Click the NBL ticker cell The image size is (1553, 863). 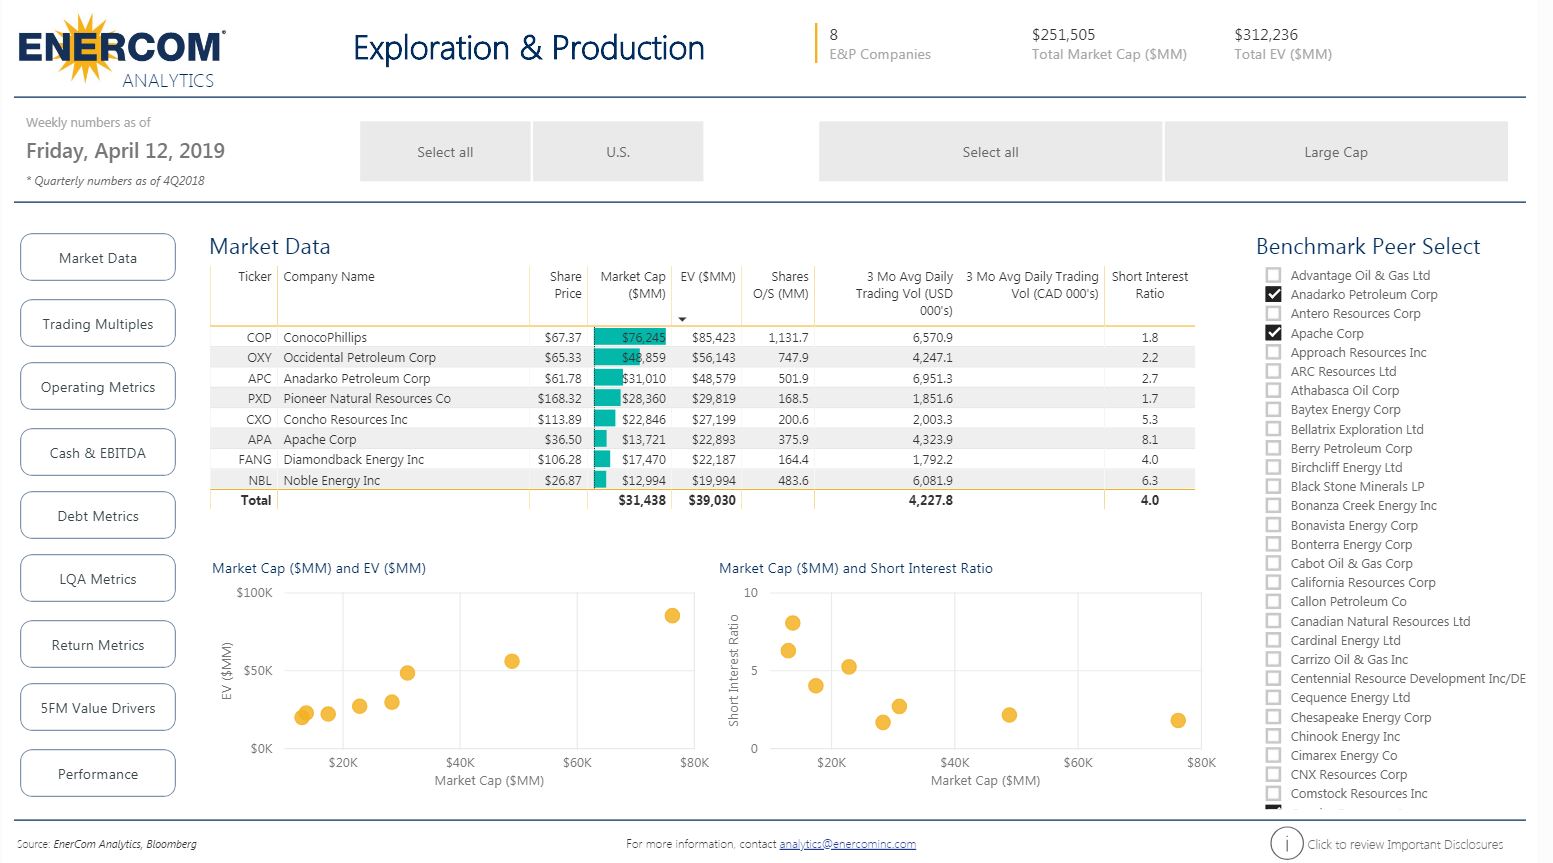point(259,480)
